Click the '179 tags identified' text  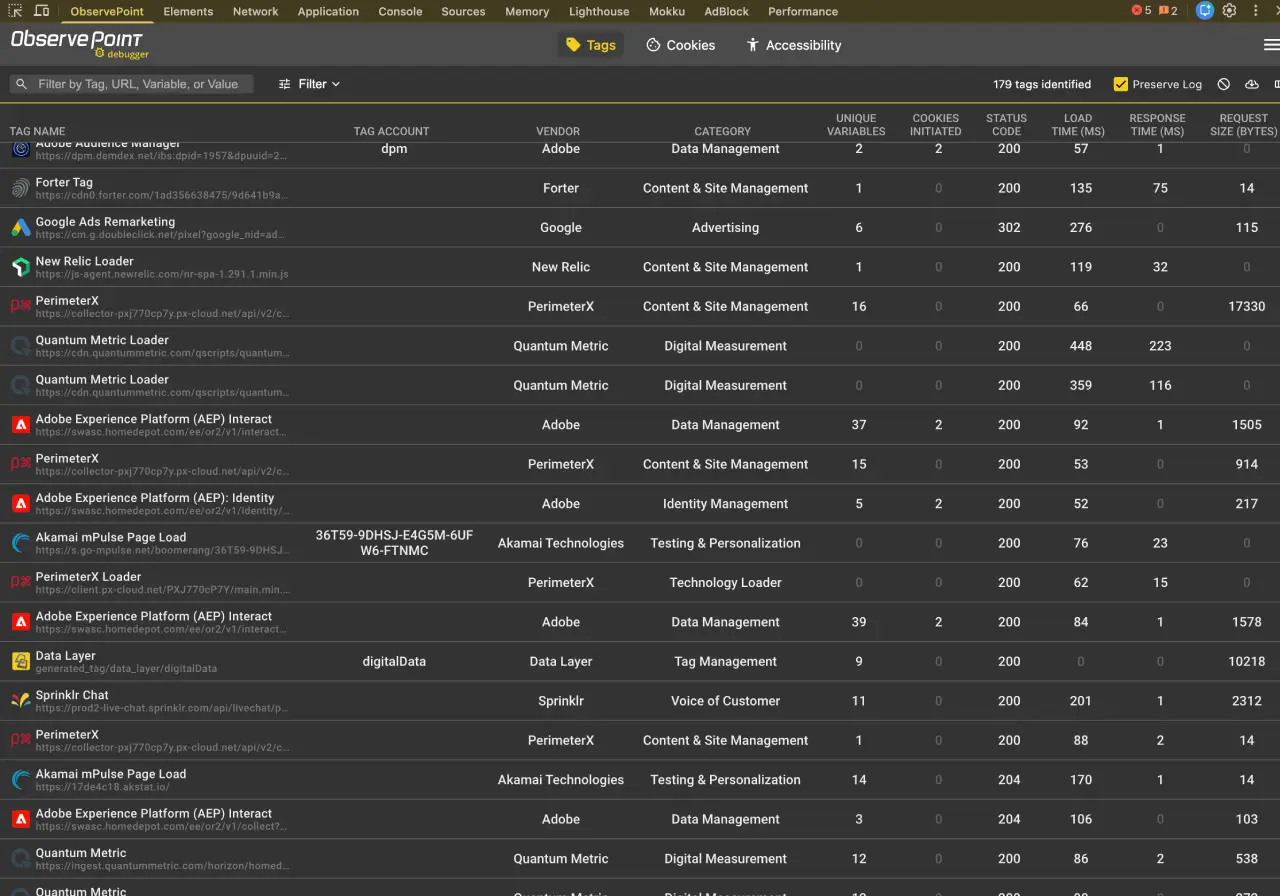1042,84
